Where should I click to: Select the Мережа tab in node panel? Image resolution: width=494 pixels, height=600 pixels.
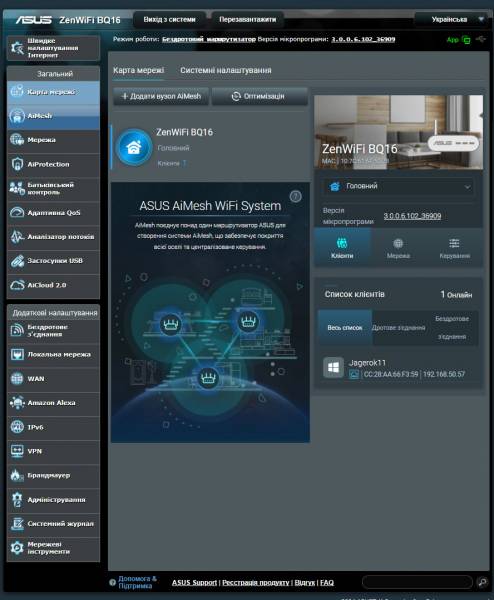398,248
